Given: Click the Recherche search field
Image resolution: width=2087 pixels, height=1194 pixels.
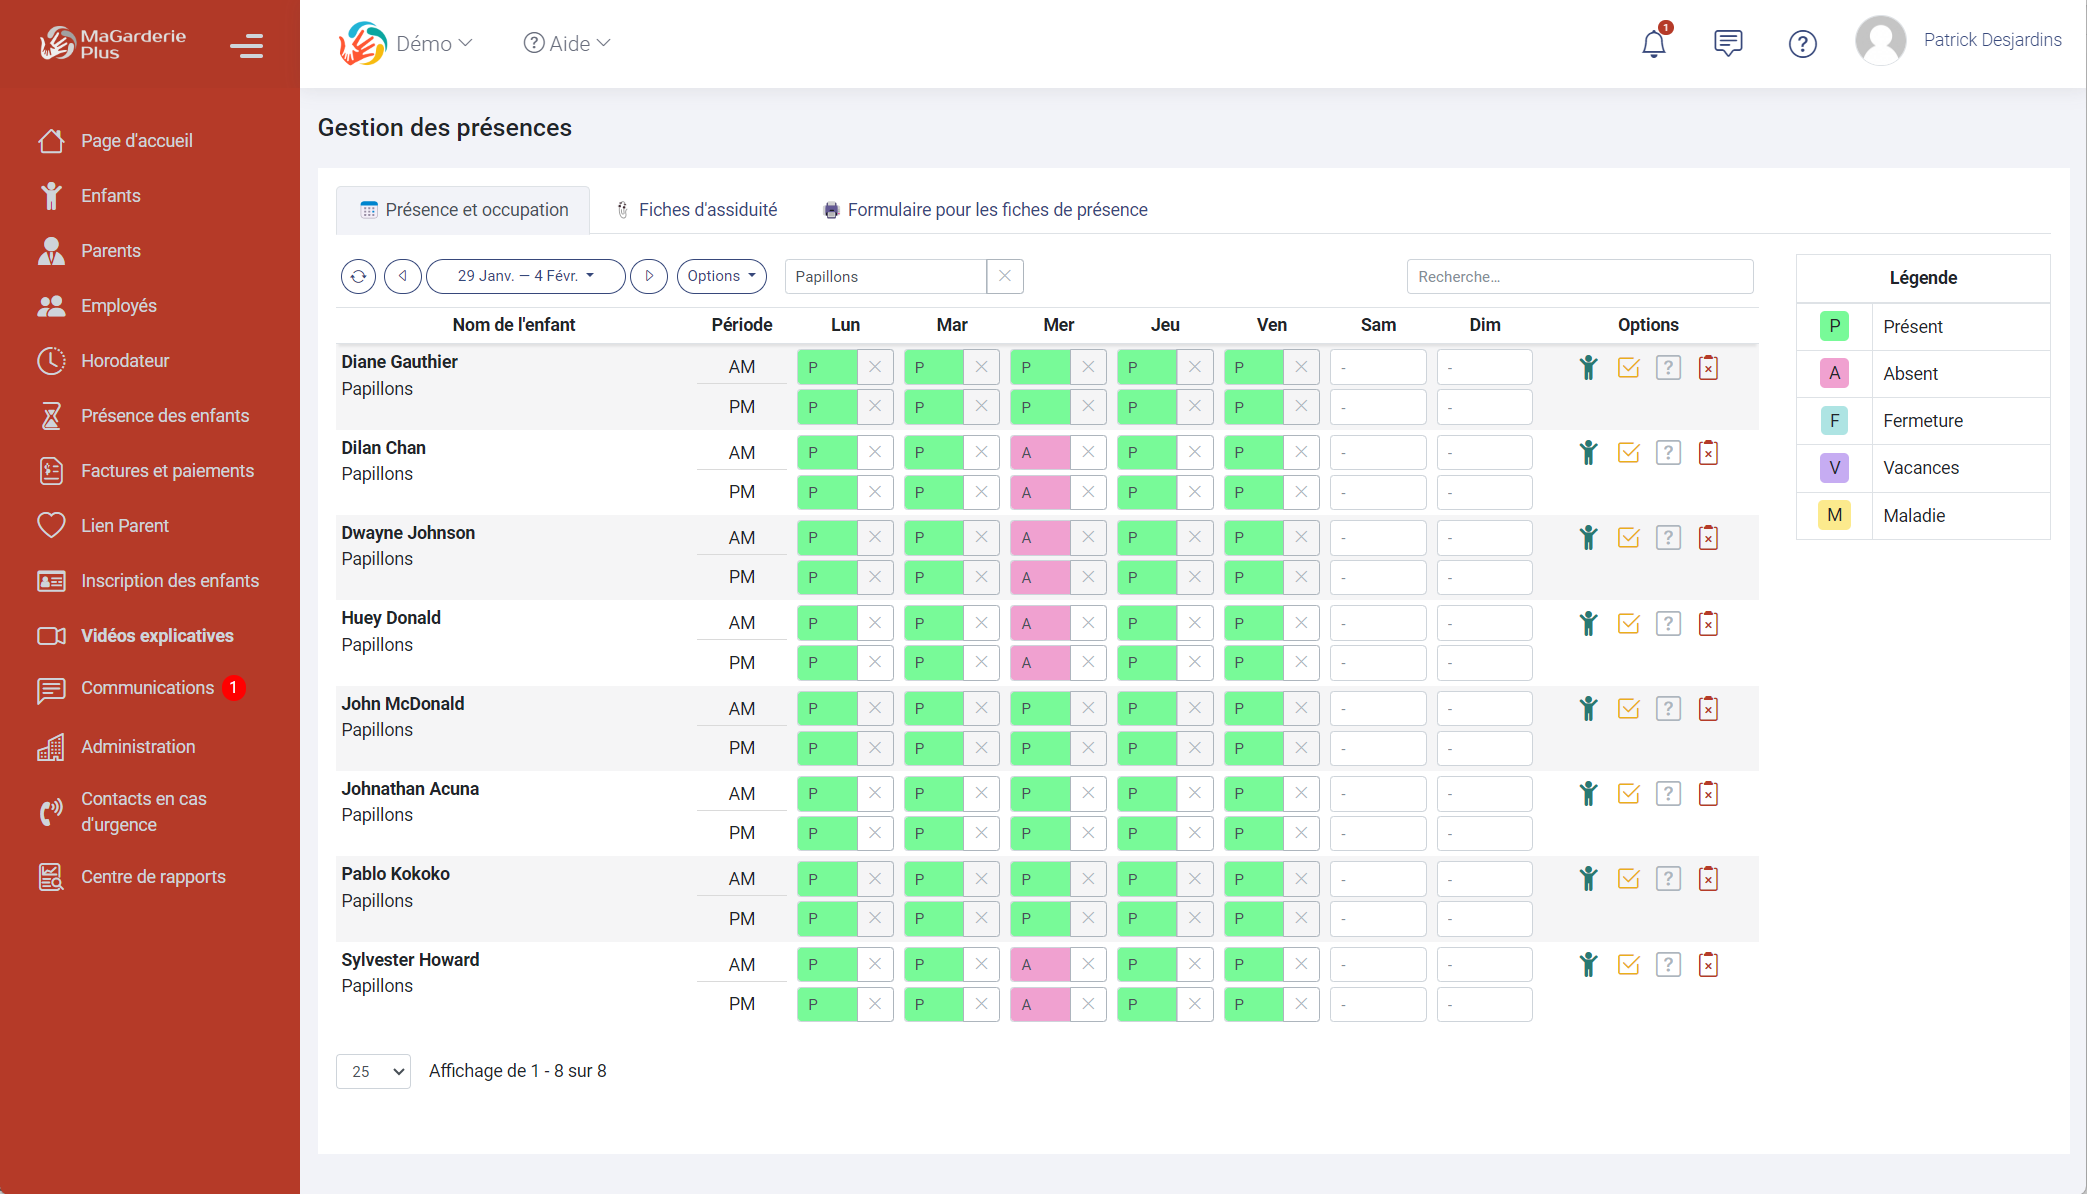Looking at the screenshot, I should pyautogui.click(x=1579, y=276).
